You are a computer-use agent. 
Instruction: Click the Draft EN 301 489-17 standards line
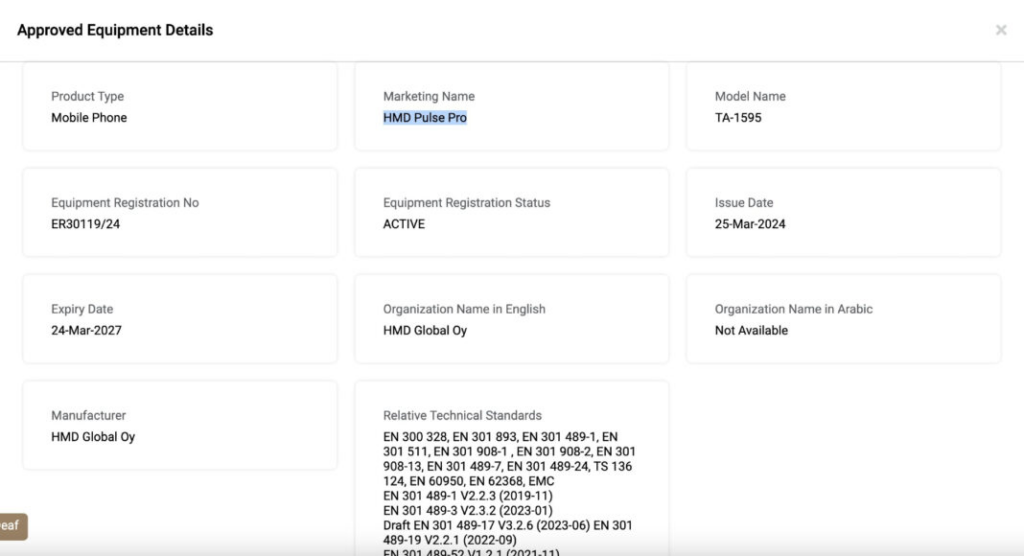point(507,525)
